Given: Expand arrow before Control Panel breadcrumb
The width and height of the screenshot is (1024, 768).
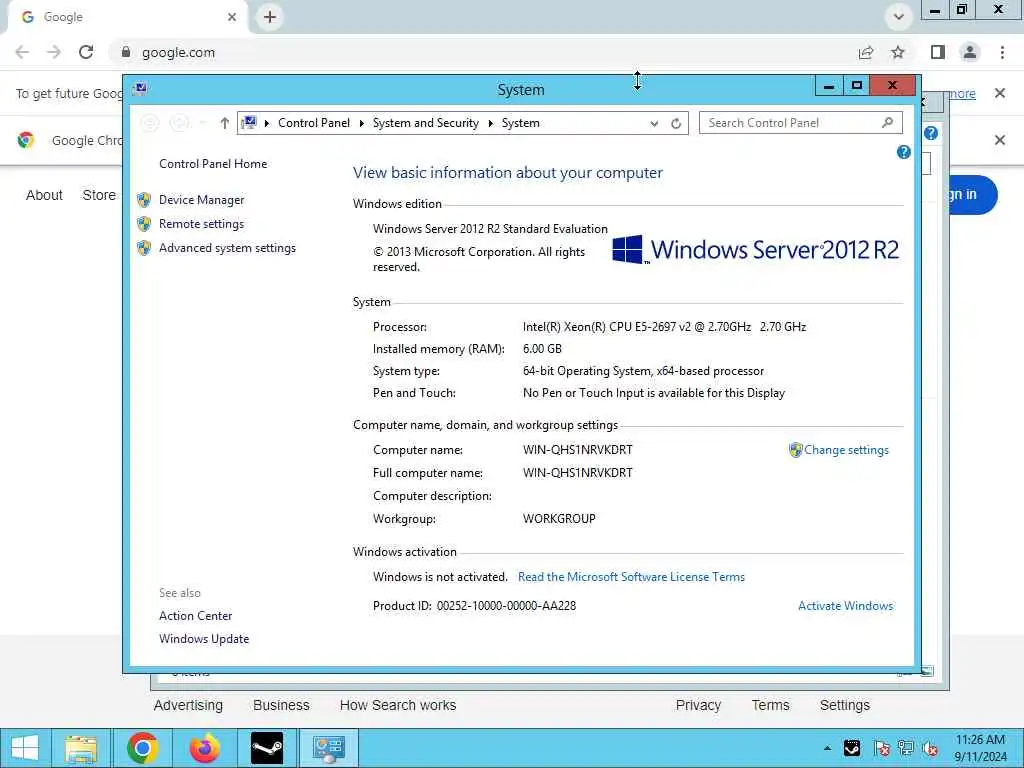Looking at the screenshot, I should tap(266, 123).
